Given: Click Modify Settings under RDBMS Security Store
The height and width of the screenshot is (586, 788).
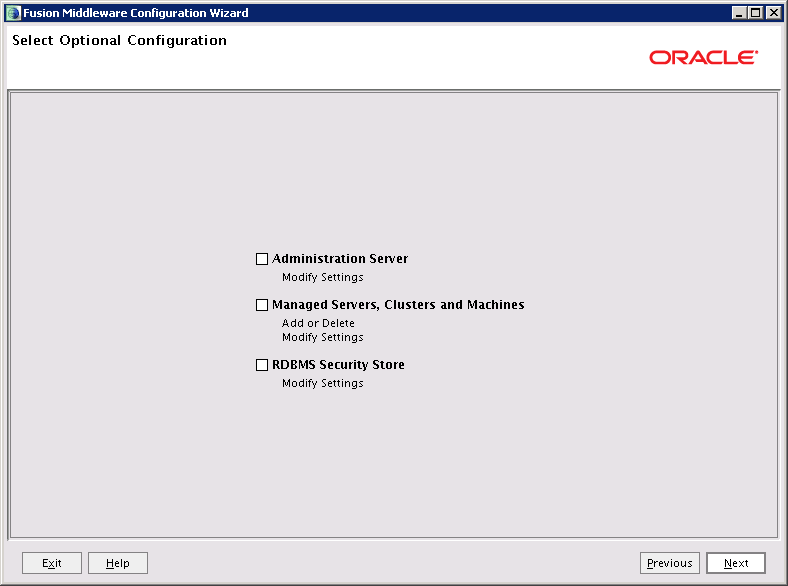Looking at the screenshot, I should (x=322, y=383).
